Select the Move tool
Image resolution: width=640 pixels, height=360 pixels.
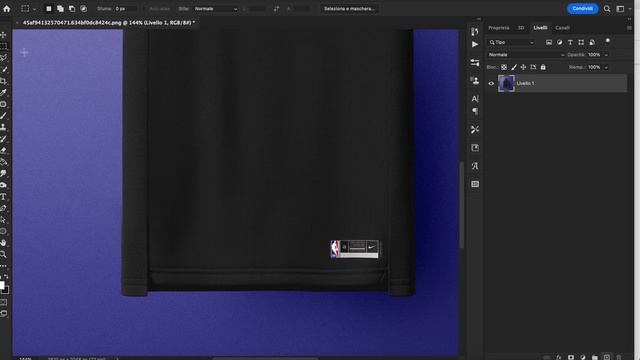pos(4,35)
